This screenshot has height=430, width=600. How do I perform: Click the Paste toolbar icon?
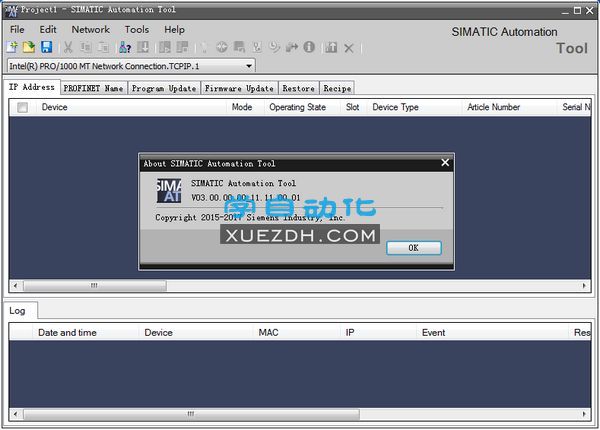tap(103, 47)
